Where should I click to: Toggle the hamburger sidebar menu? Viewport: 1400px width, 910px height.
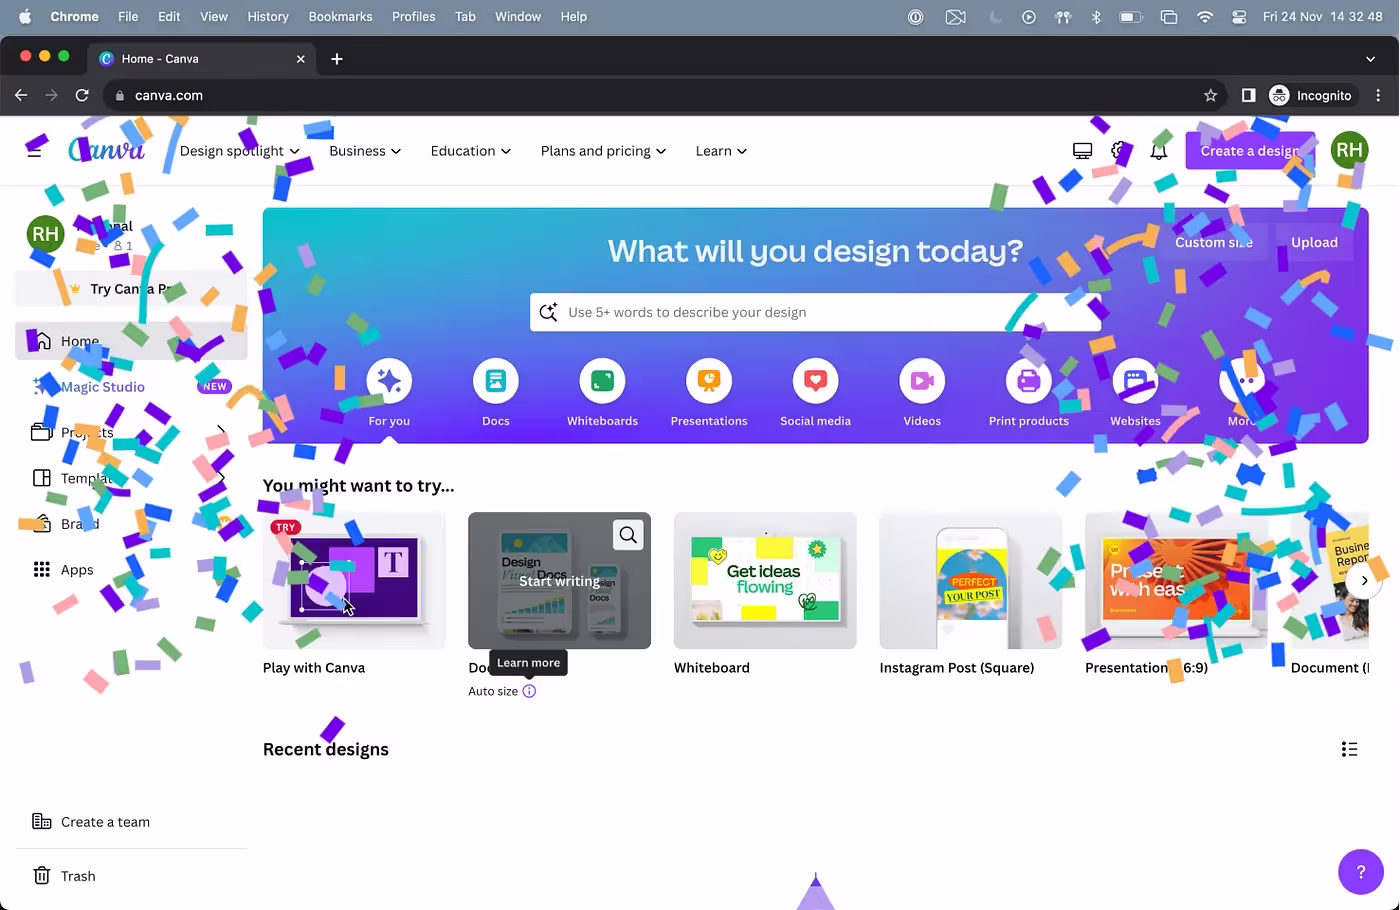tap(34, 151)
